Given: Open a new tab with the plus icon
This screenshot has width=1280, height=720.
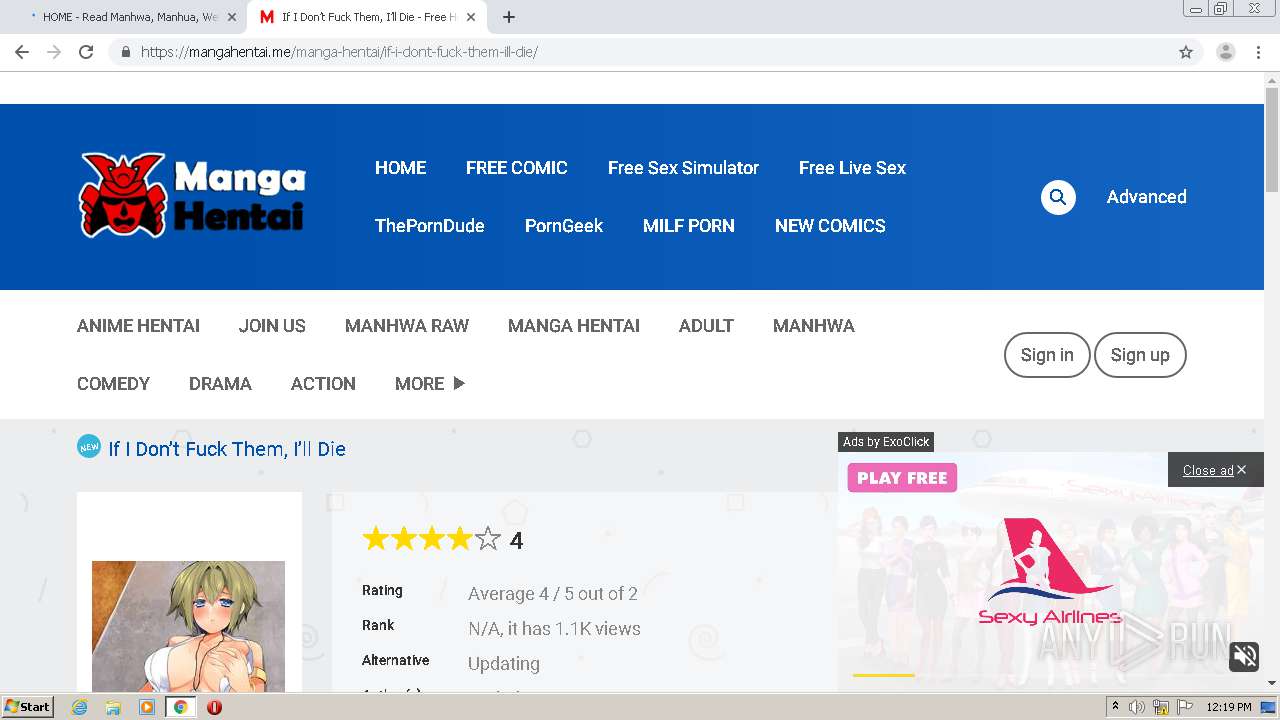Looking at the screenshot, I should coord(509,17).
